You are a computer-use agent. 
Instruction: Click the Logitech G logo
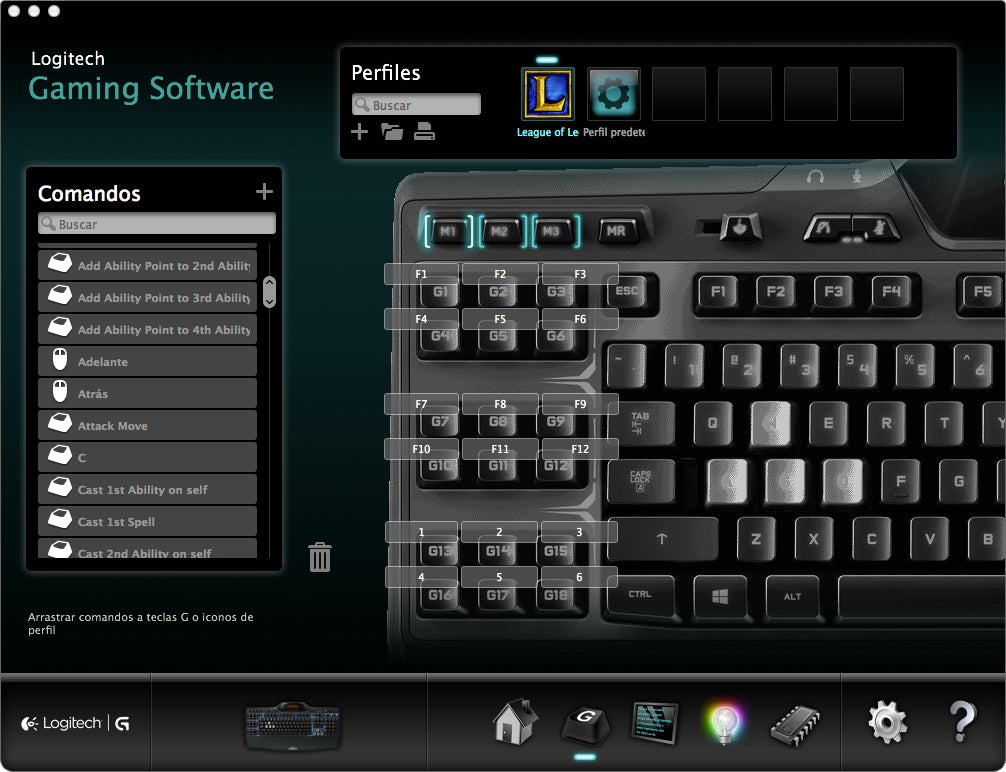coord(76,723)
